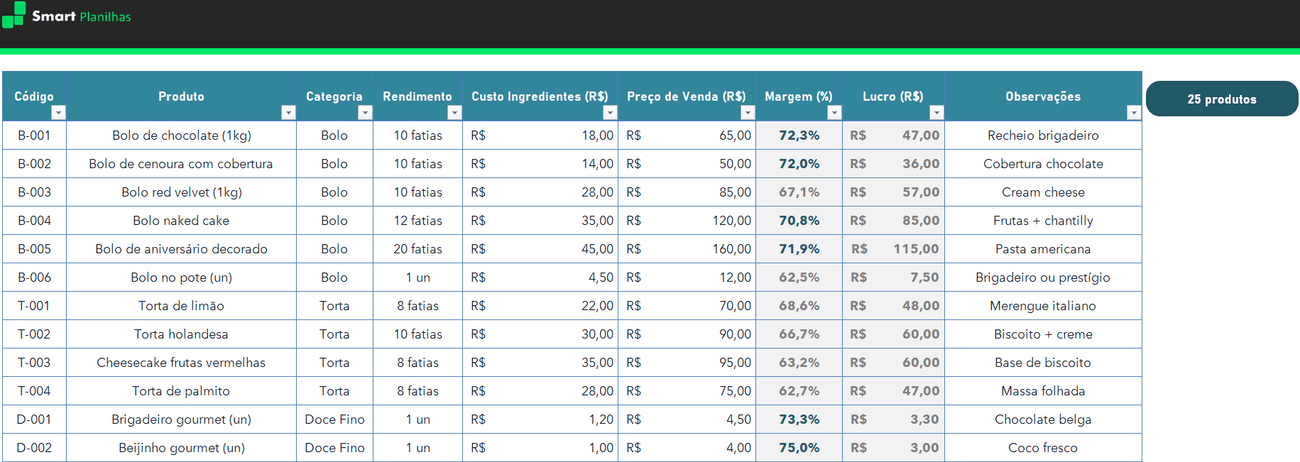
Task: Select cell B-001
Action: pos(34,135)
